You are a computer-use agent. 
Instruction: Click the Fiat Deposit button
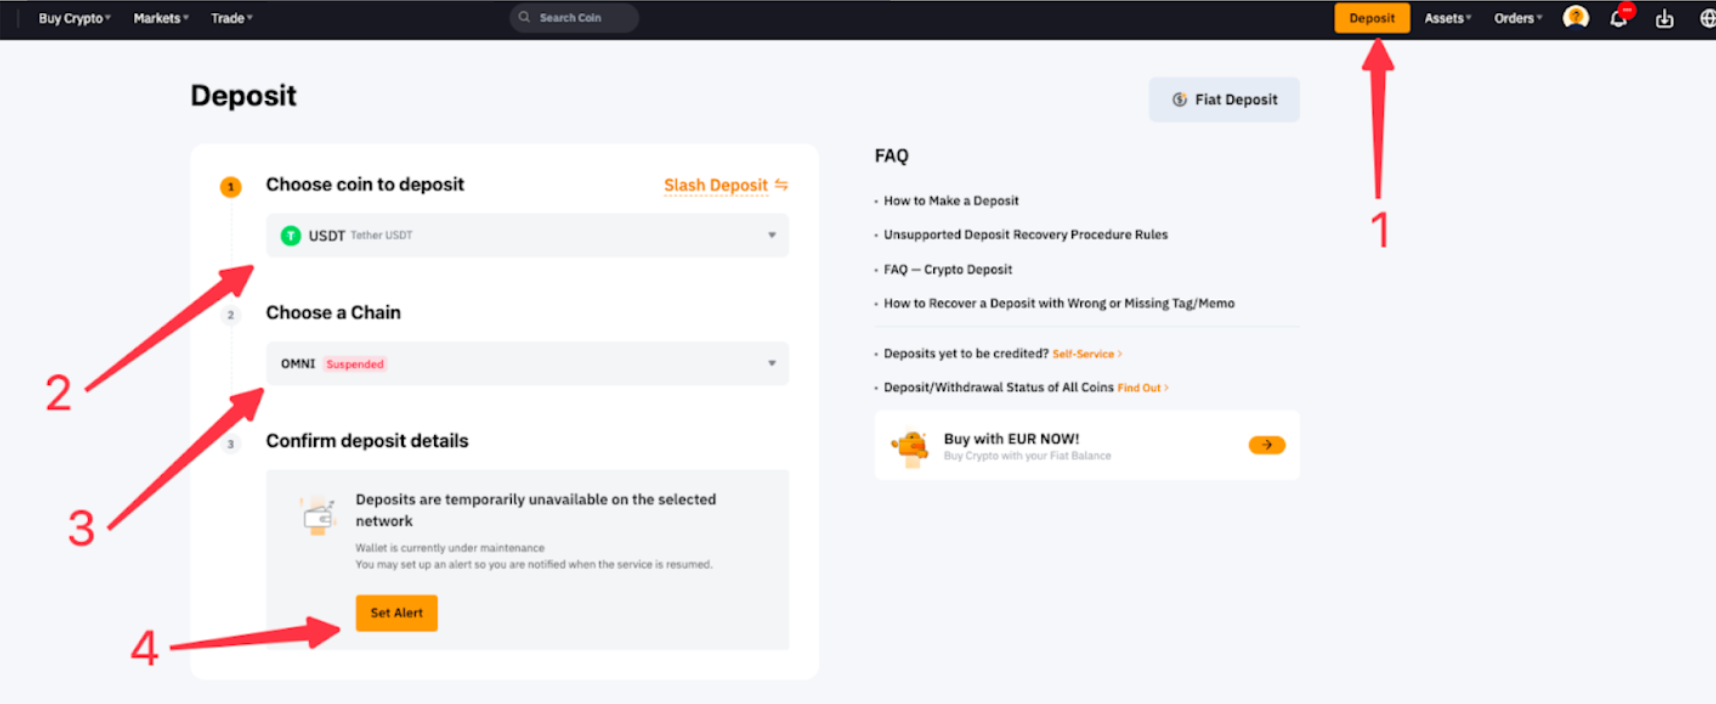(1224, 100)
